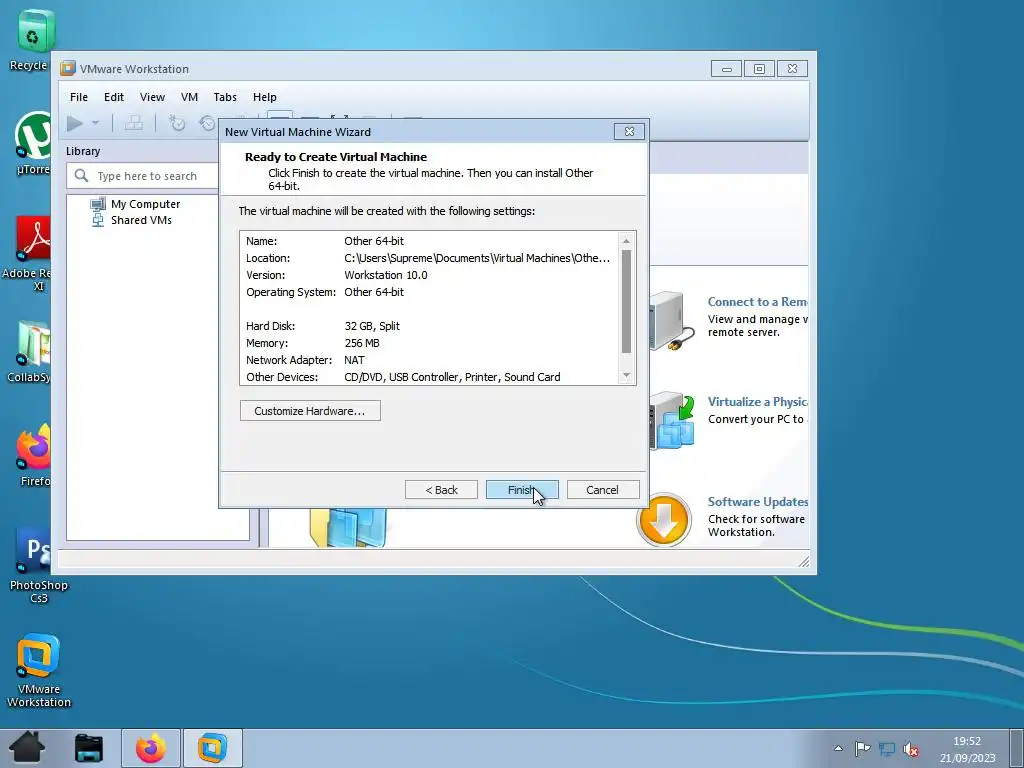Click the Back button in the wizard
The width and height of the screenshot is (1024, 768).
(x=441, y=490)
